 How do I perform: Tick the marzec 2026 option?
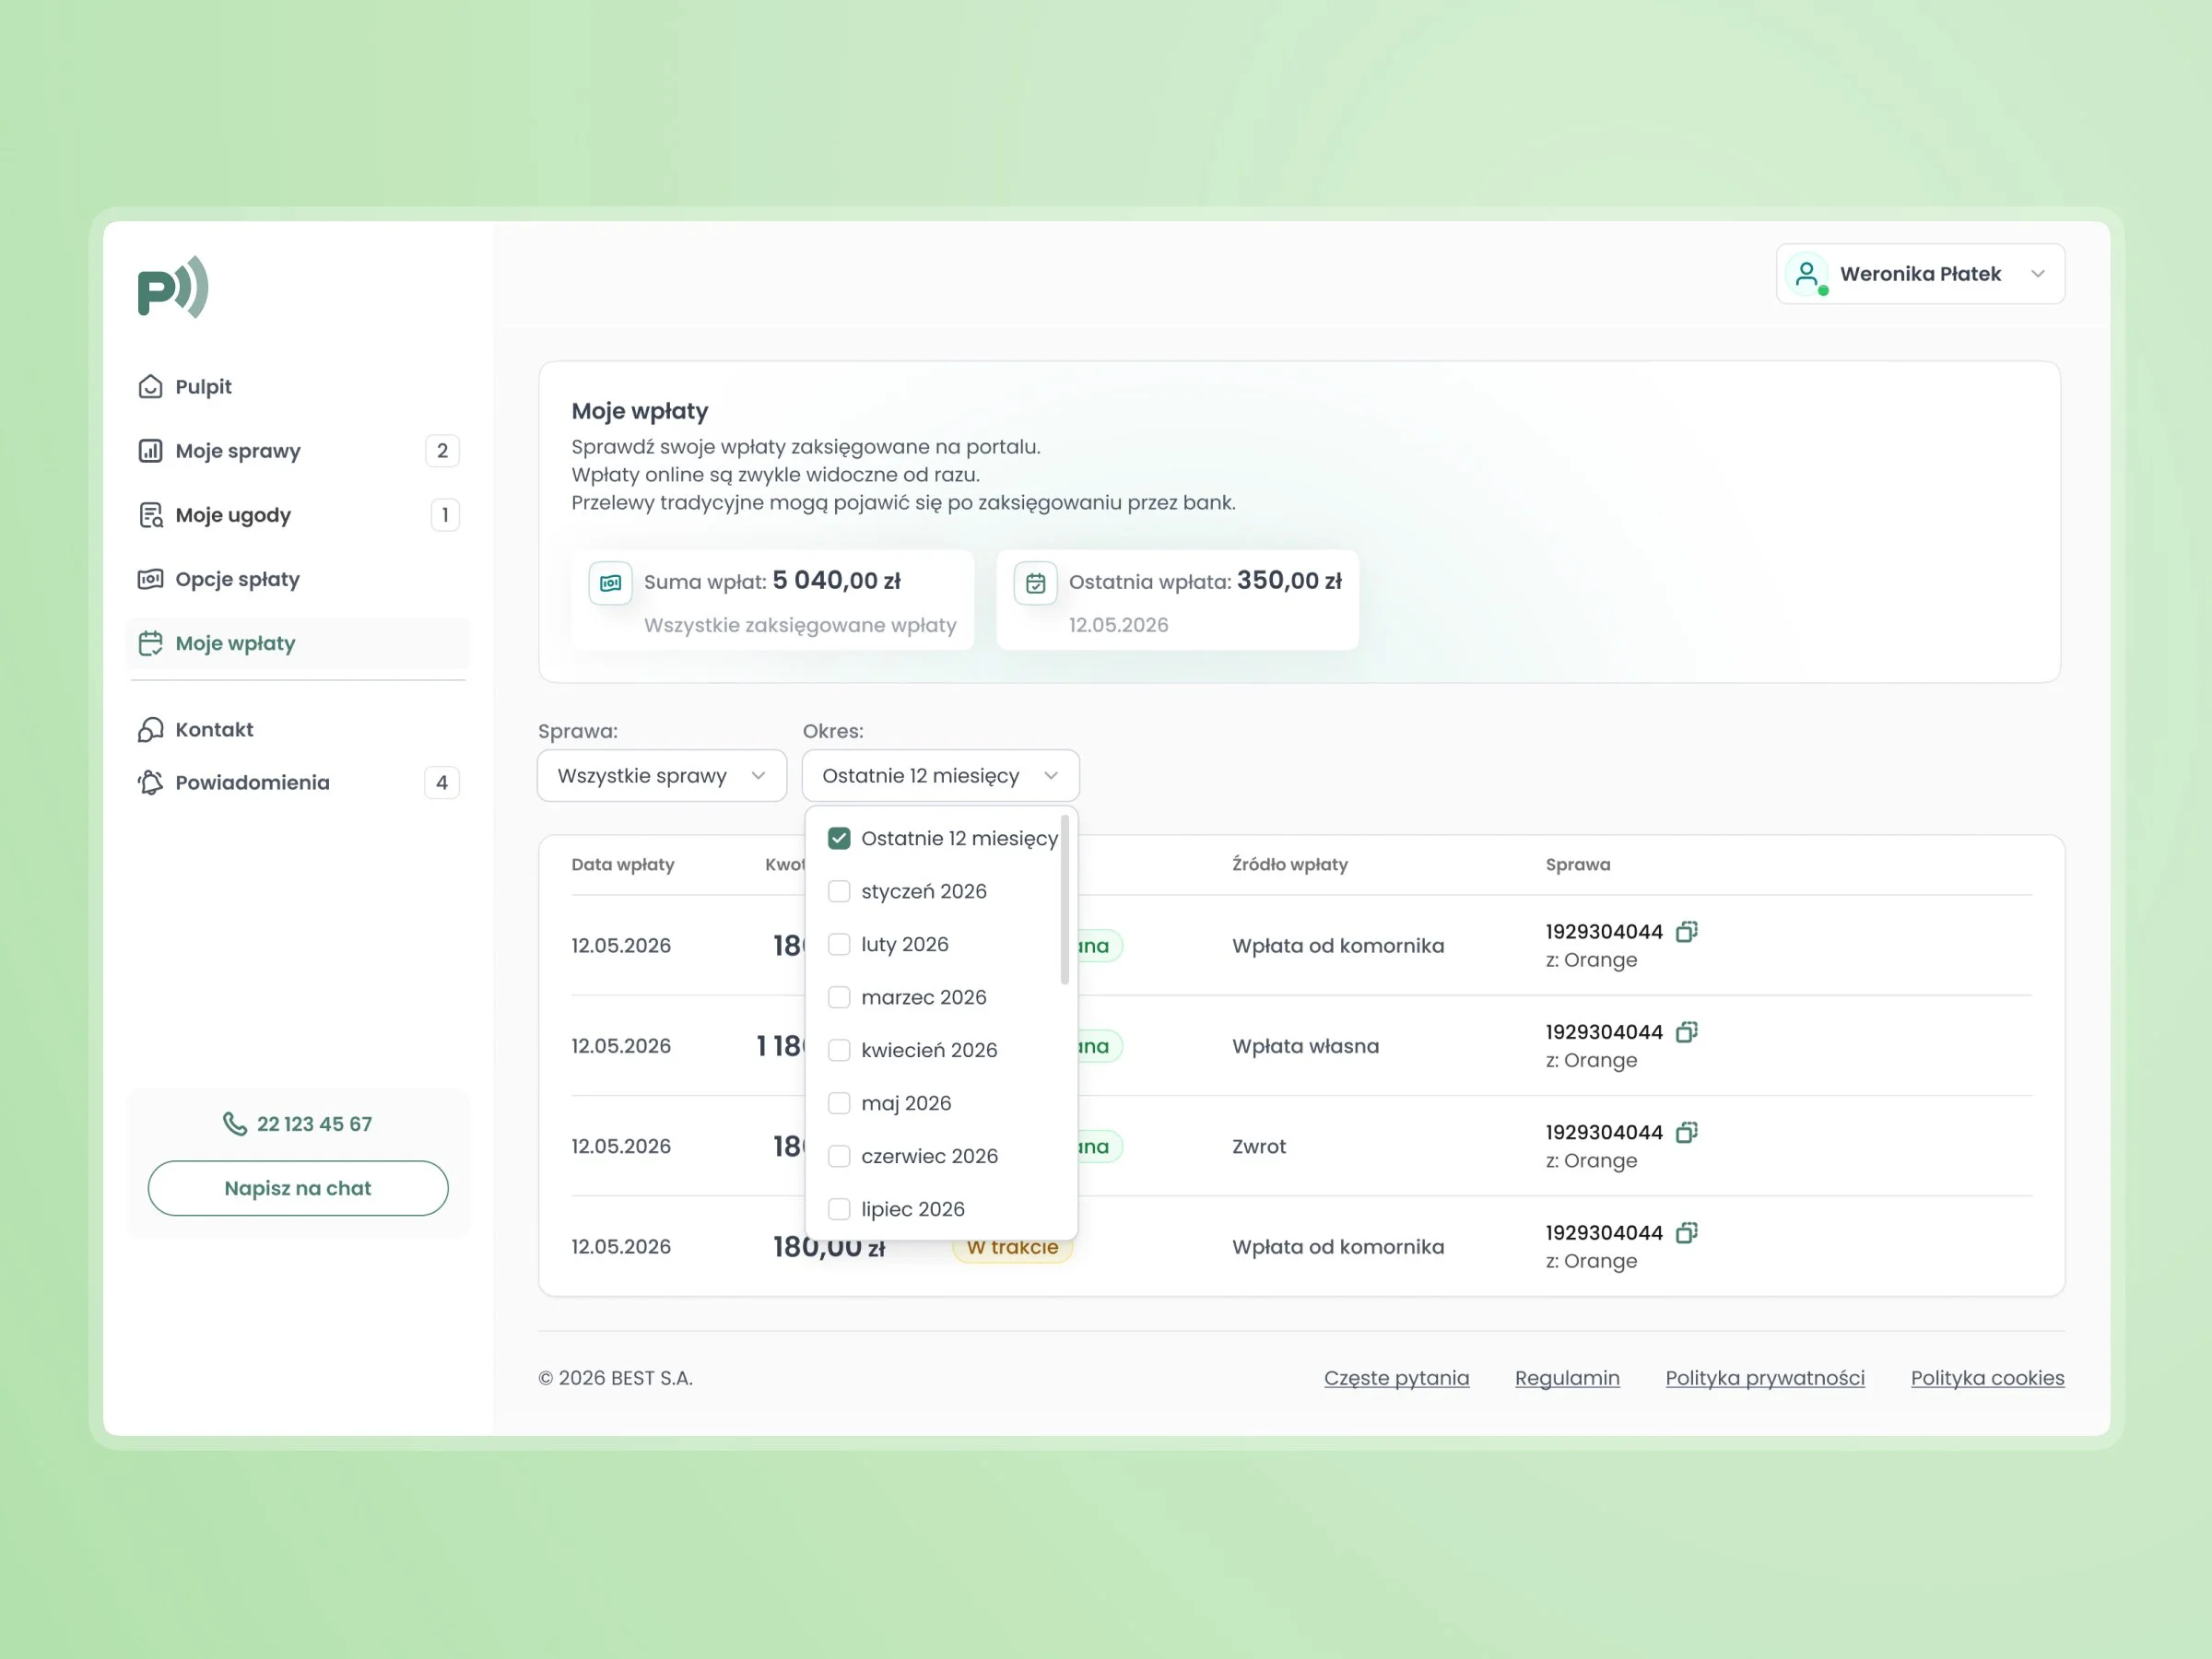point(839,997)
